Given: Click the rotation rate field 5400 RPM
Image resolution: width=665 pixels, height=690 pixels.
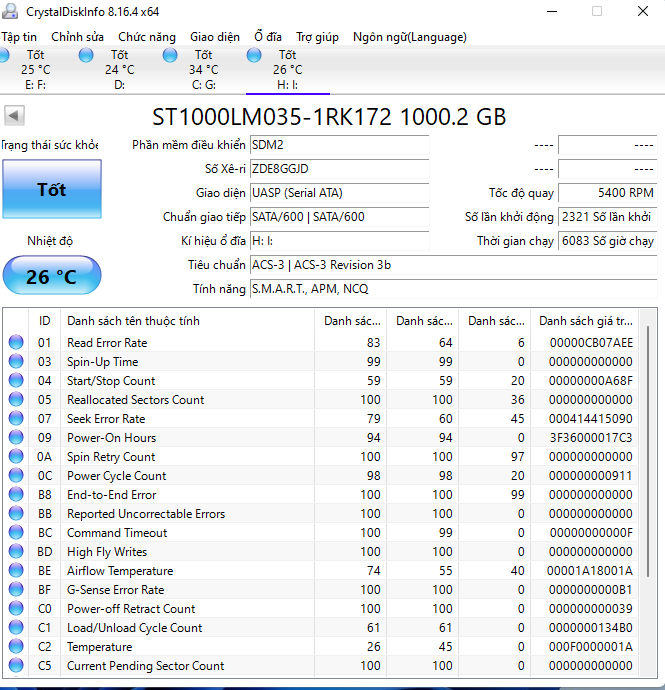Looking at the screenshot, I should (607, 193).
